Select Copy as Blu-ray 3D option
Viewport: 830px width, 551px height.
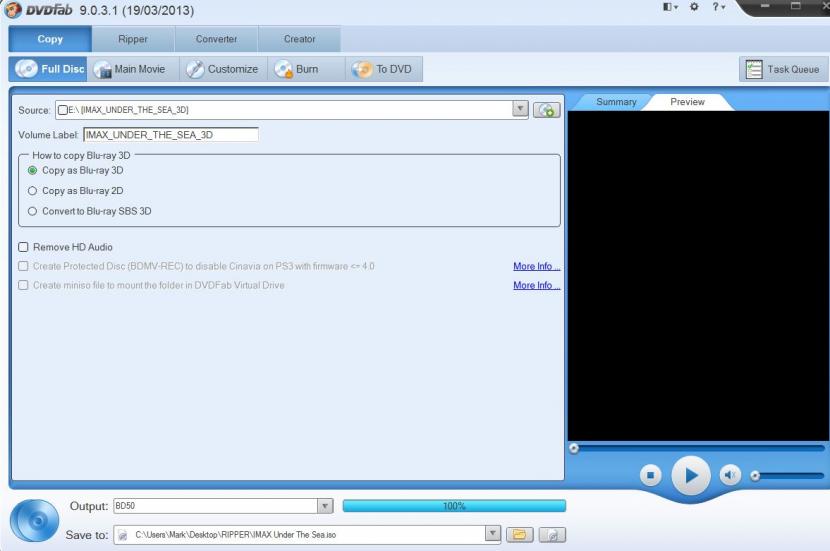77,170
